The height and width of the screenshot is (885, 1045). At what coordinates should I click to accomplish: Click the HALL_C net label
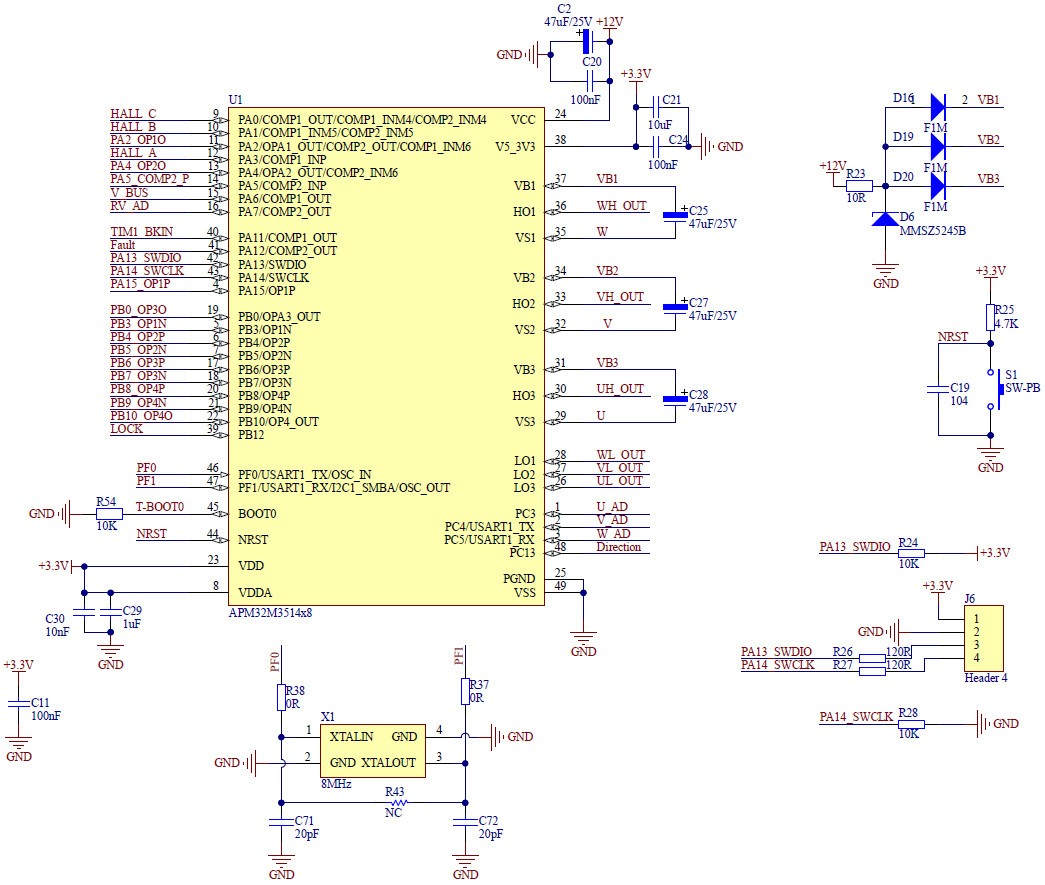tap(133, 114)
